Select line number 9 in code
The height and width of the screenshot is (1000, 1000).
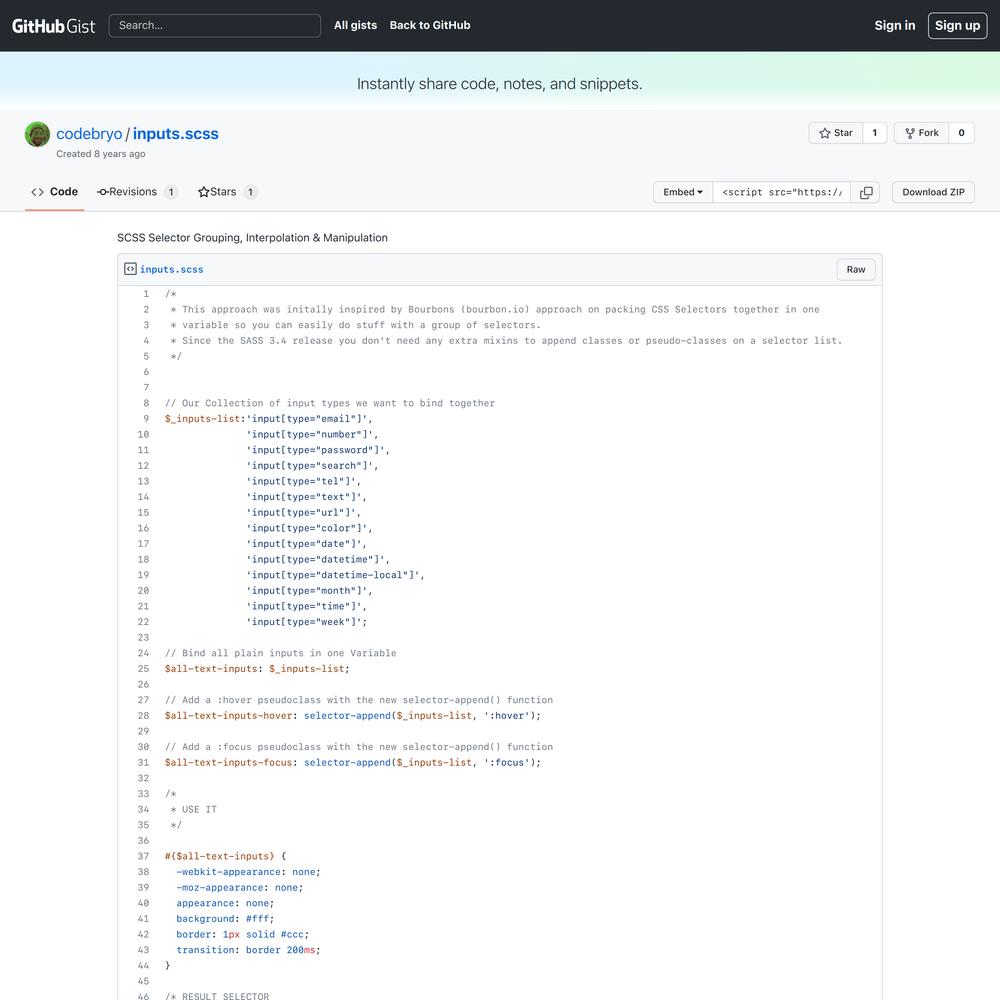145,419
